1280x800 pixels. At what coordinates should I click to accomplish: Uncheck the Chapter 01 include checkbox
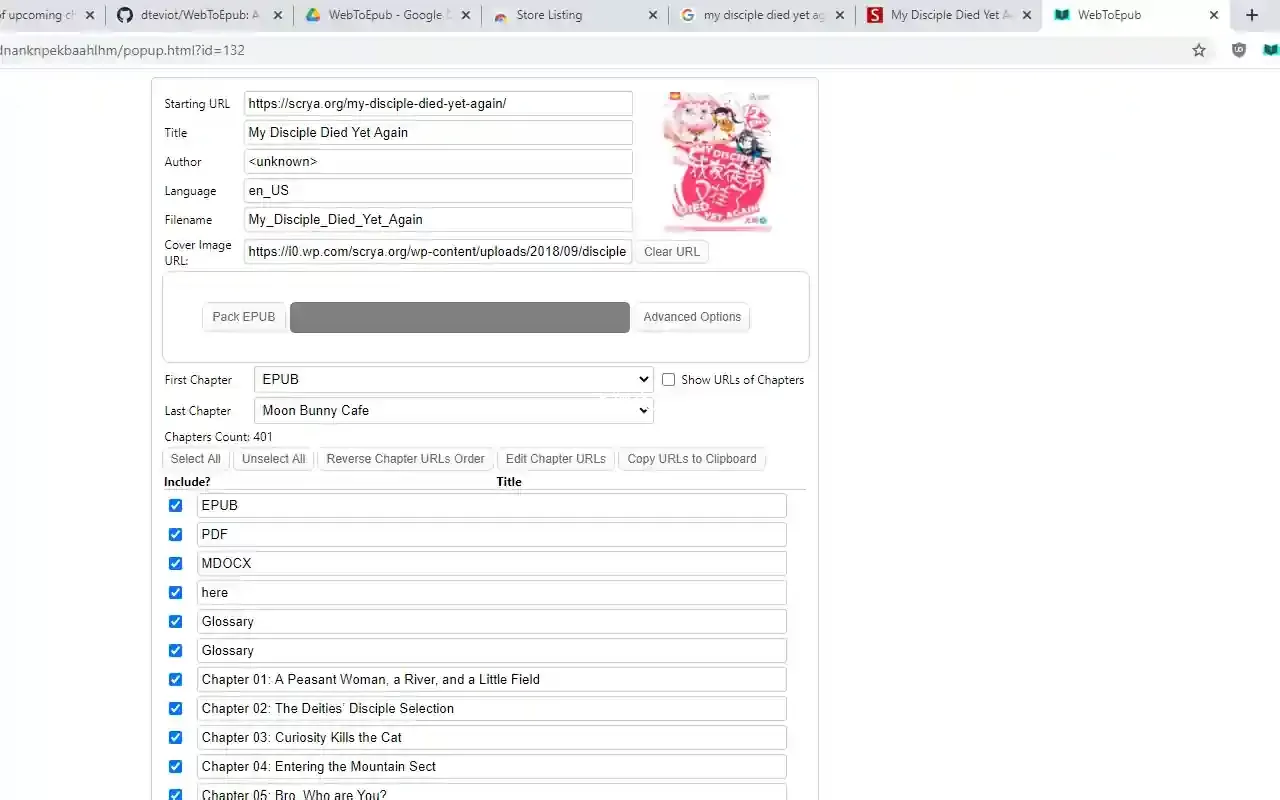pos(175,679)
